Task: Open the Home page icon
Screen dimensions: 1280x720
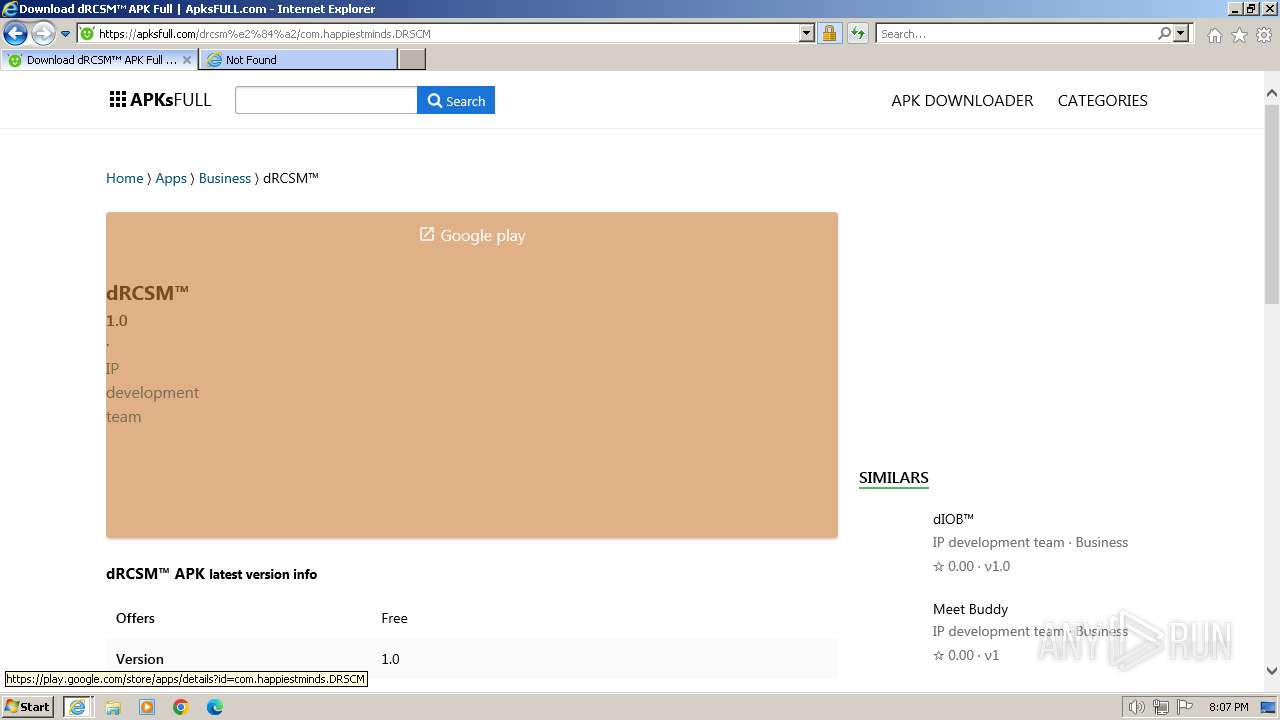Action: [1214, 35]
